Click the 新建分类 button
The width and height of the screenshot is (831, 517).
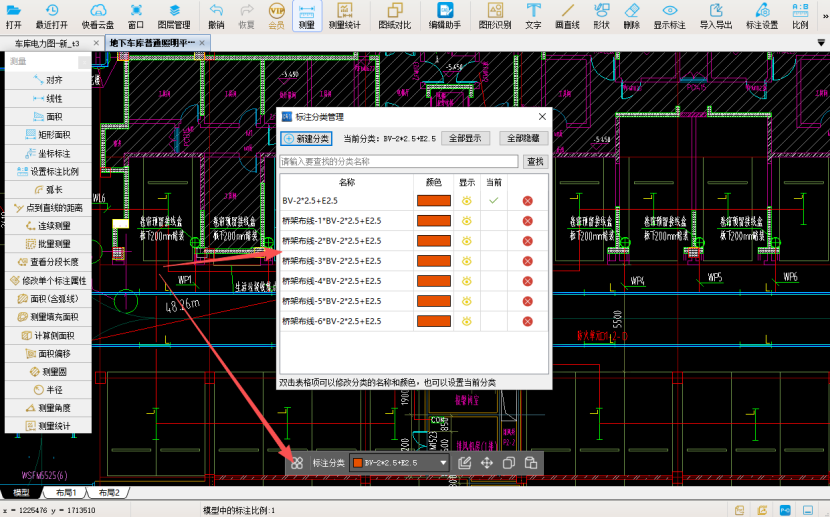pos(306,138)
